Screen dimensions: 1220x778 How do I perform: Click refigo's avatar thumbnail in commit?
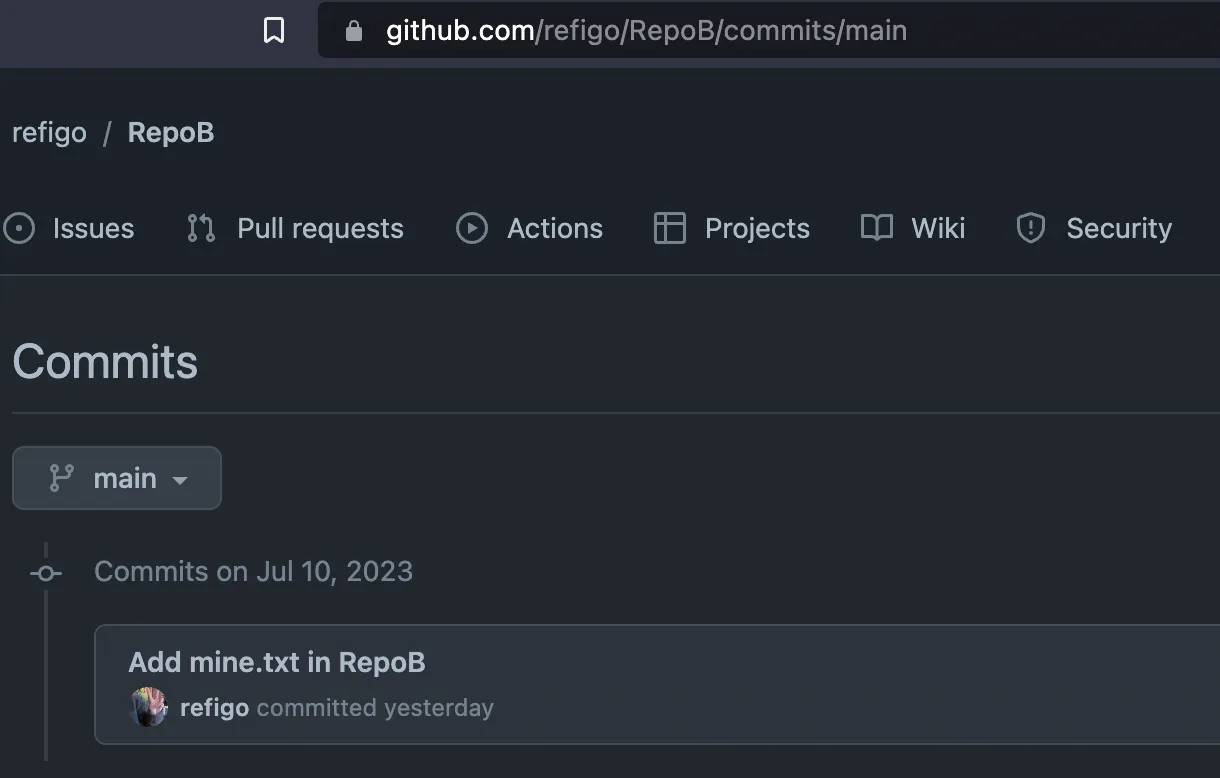(x=149, y=708)
